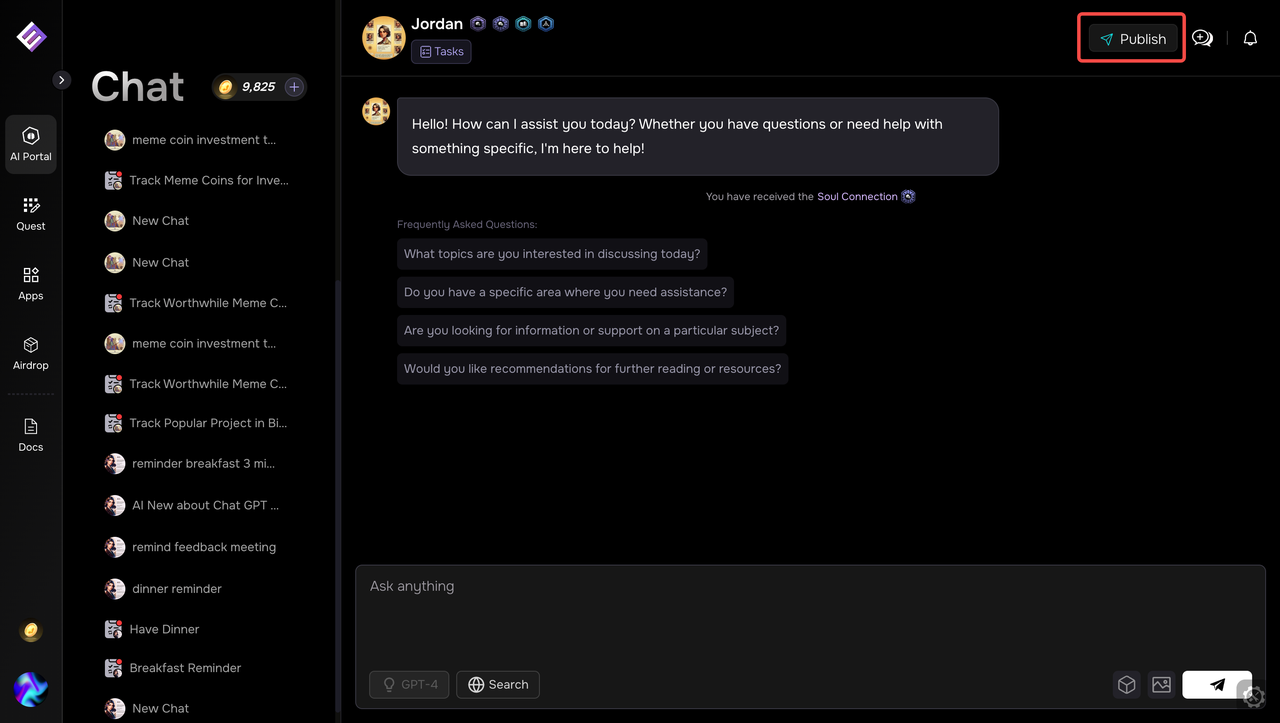Send the message with arrow button

click(x=1217, y=685)
